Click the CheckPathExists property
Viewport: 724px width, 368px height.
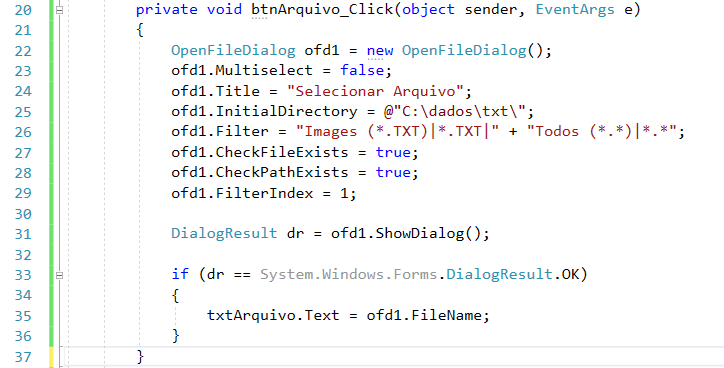(282, 172)
